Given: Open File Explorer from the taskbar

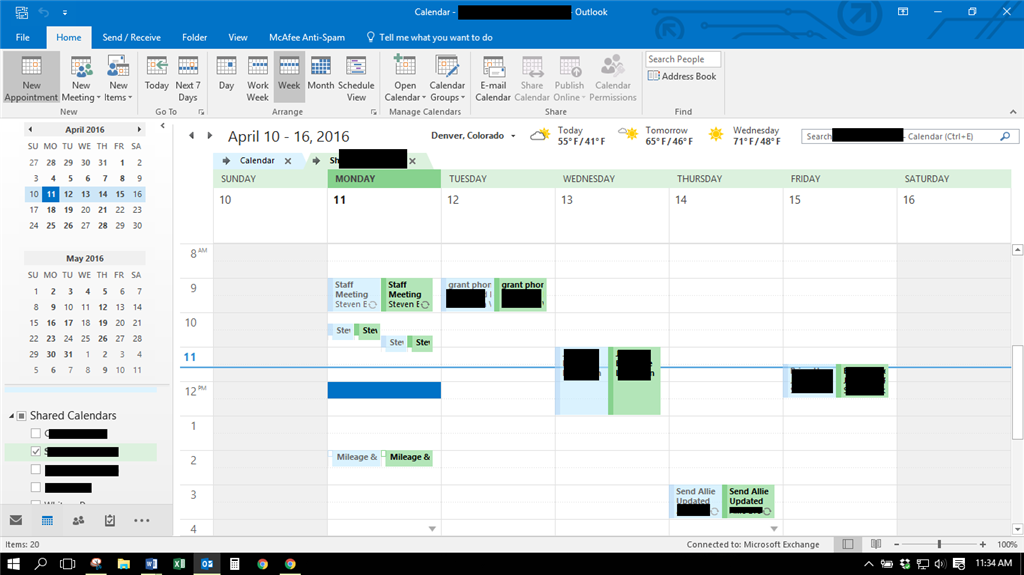Looking at the screenshot, I should 123,564.
